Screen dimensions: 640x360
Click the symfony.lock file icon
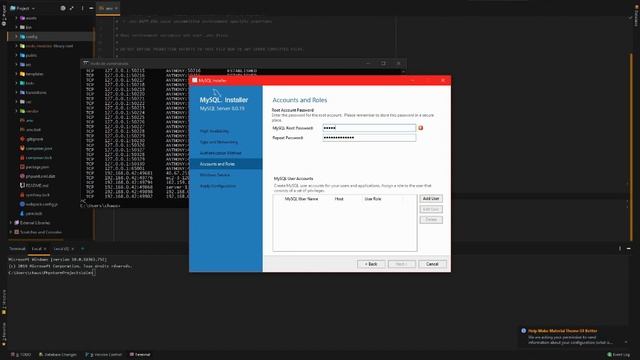coord(22,195)
